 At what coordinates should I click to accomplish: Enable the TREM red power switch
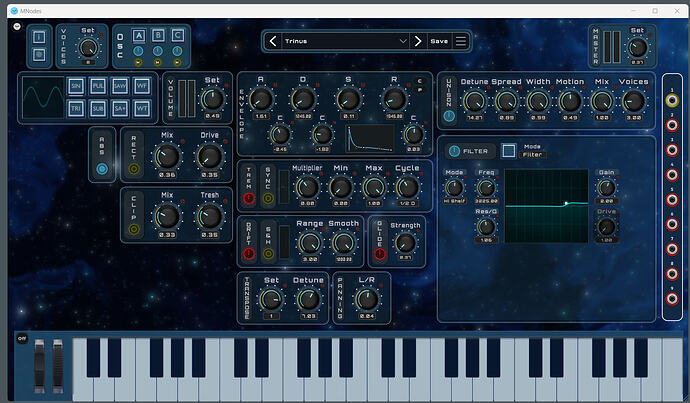(x=249, y=198)
